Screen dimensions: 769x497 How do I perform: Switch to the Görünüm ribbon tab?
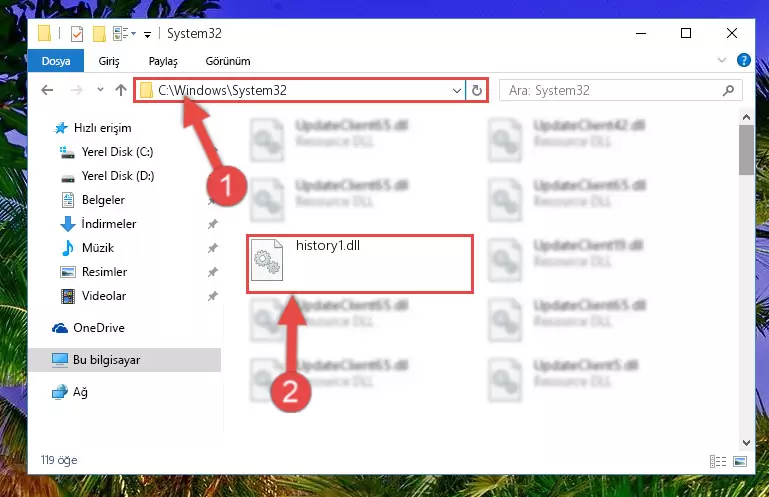(228, 61)
